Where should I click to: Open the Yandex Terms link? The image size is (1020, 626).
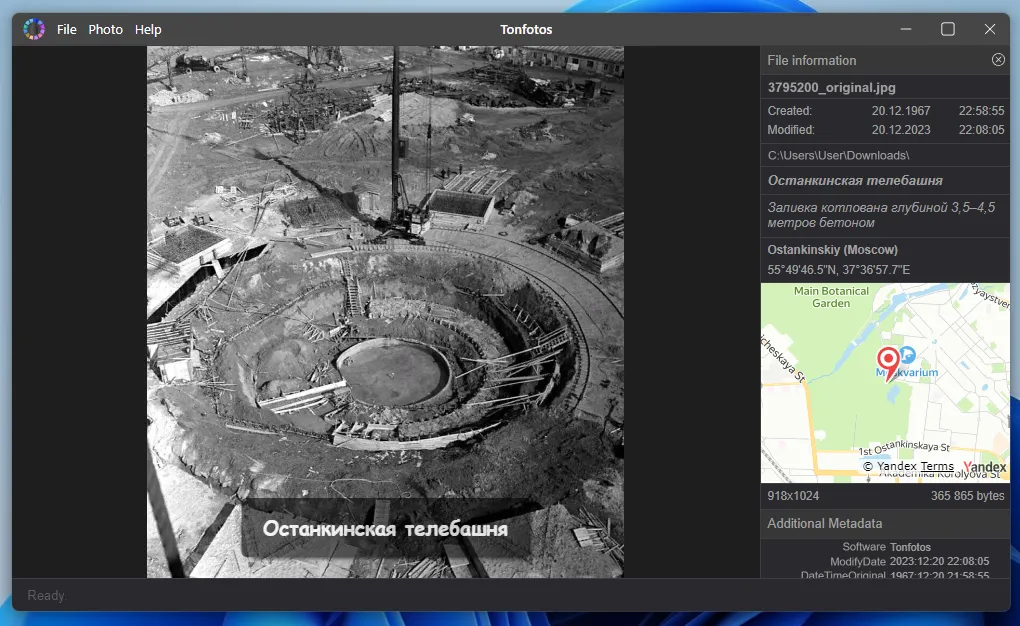pos(937,467)
